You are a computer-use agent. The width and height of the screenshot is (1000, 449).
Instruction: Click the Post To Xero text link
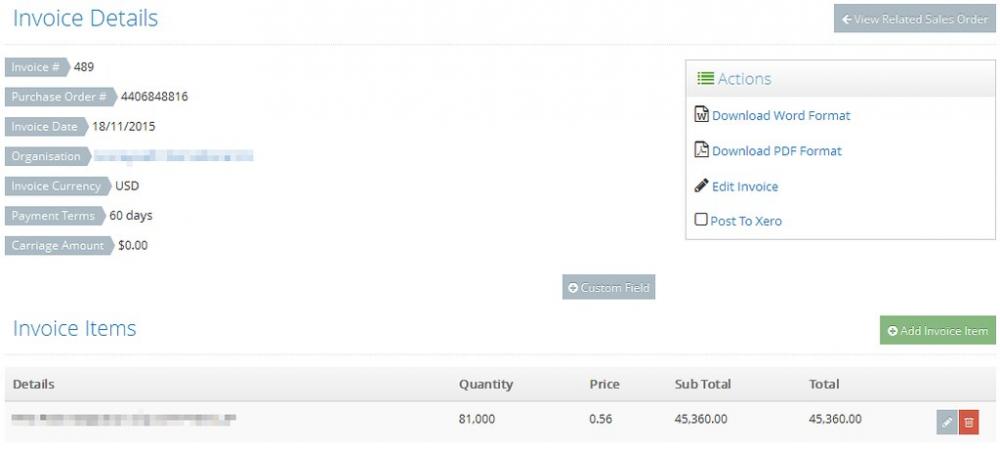[x=746, y=221]
